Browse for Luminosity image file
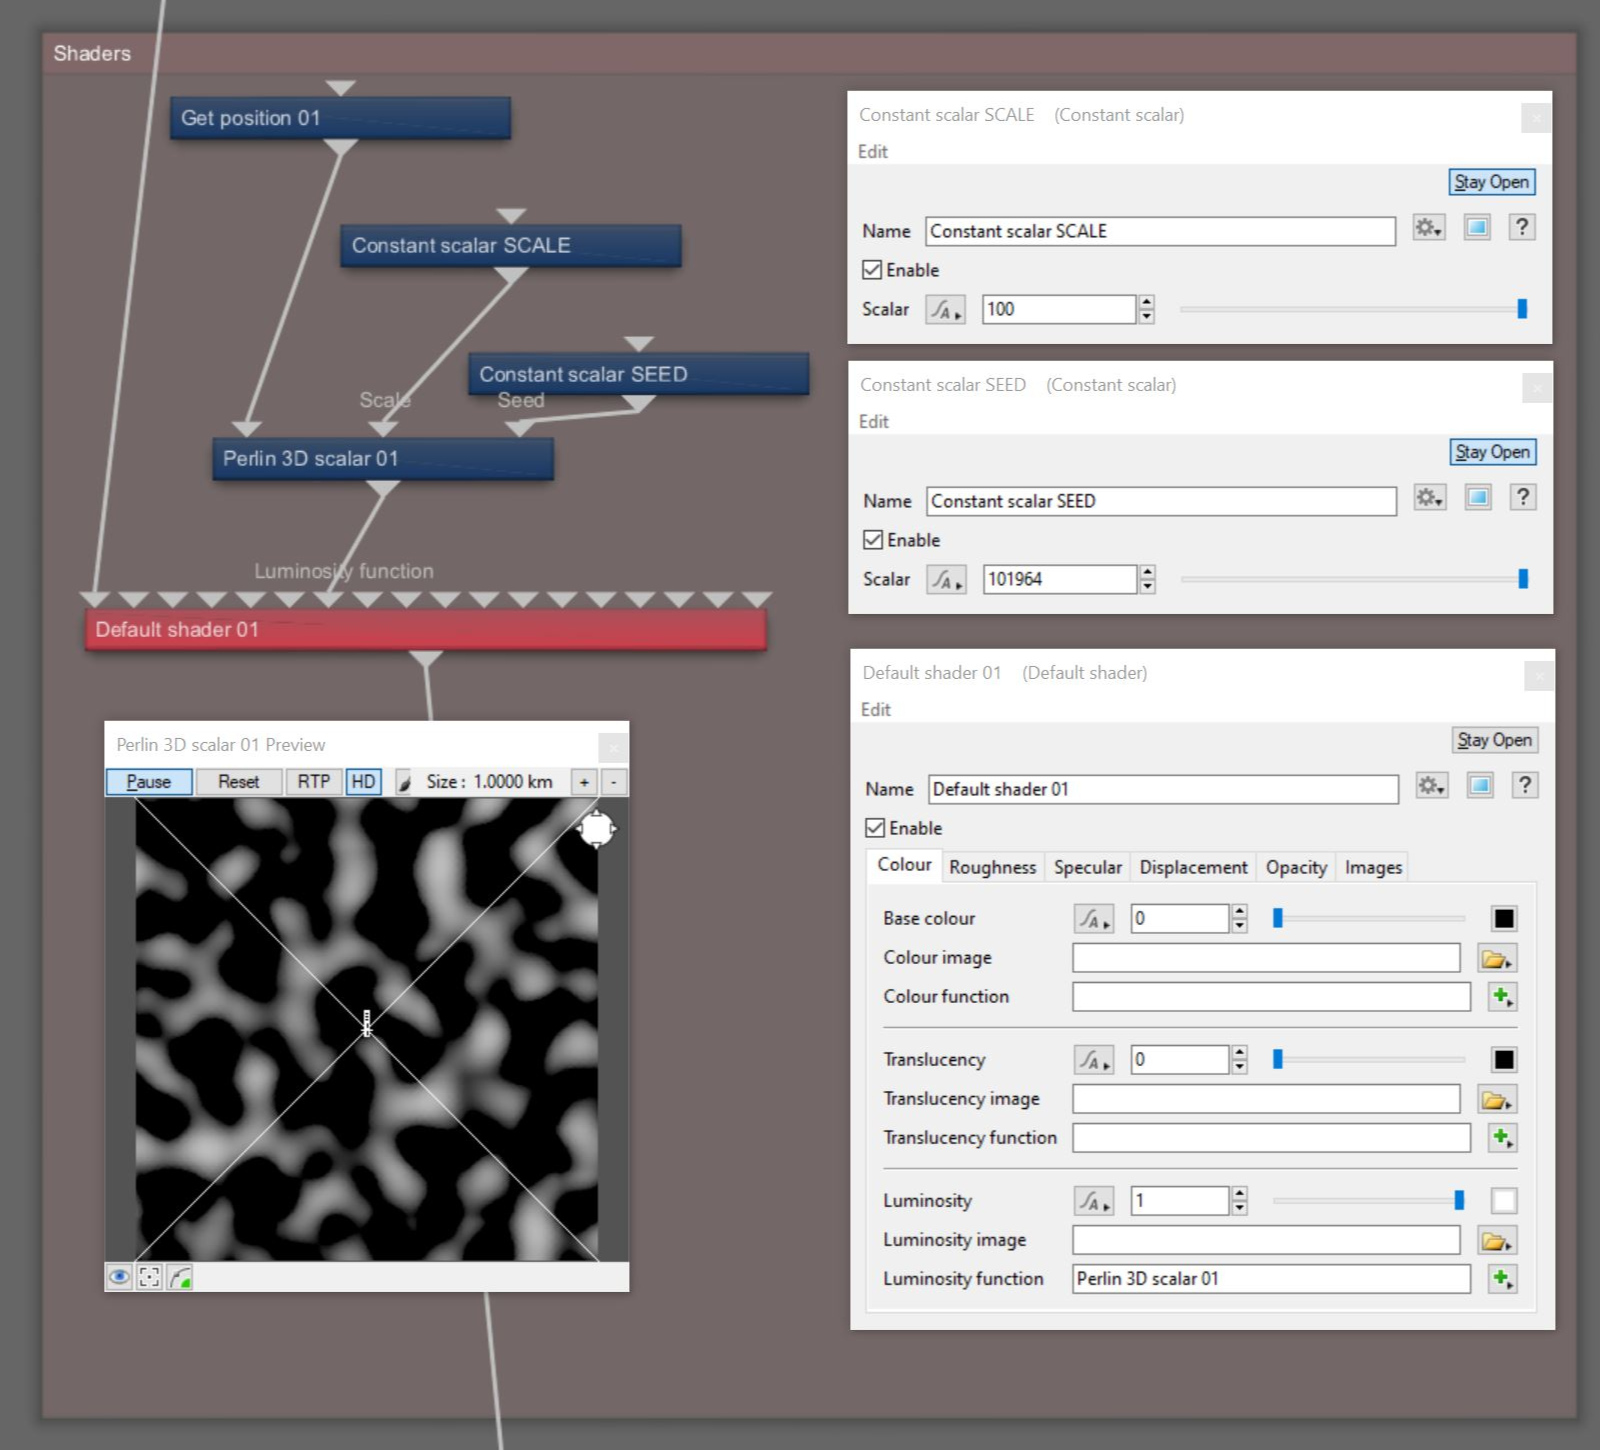1600x1450 pixels. (x=1496, y=1241)
